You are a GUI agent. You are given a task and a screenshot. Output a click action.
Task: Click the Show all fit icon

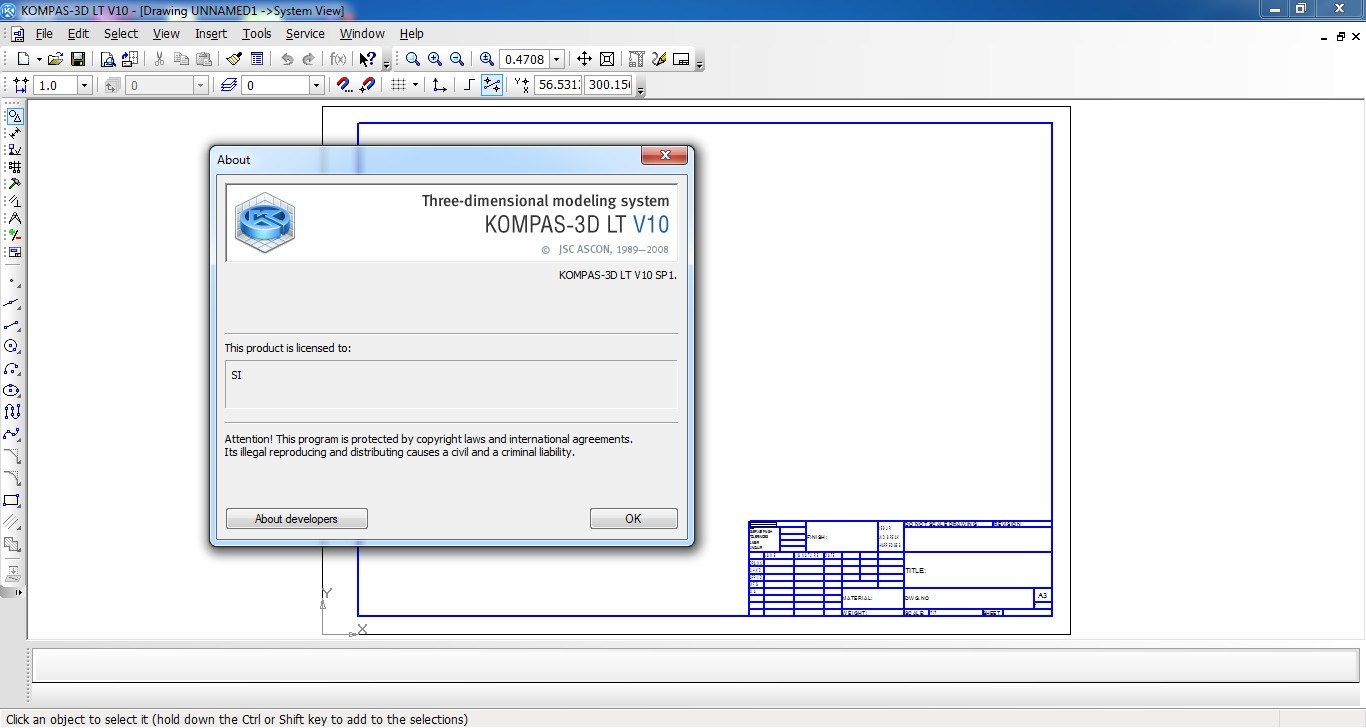[606, 59]
